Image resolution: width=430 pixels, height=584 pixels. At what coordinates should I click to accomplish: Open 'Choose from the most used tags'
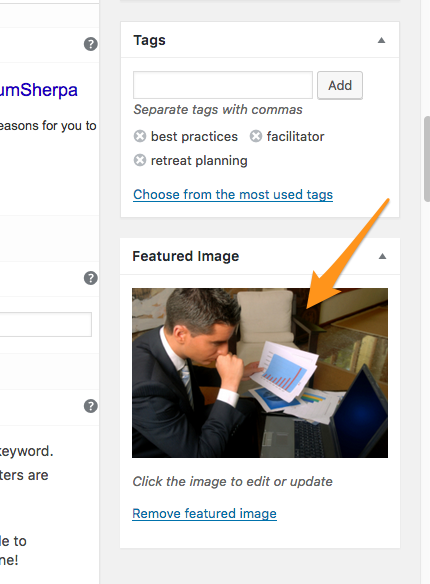coord(233,194)
